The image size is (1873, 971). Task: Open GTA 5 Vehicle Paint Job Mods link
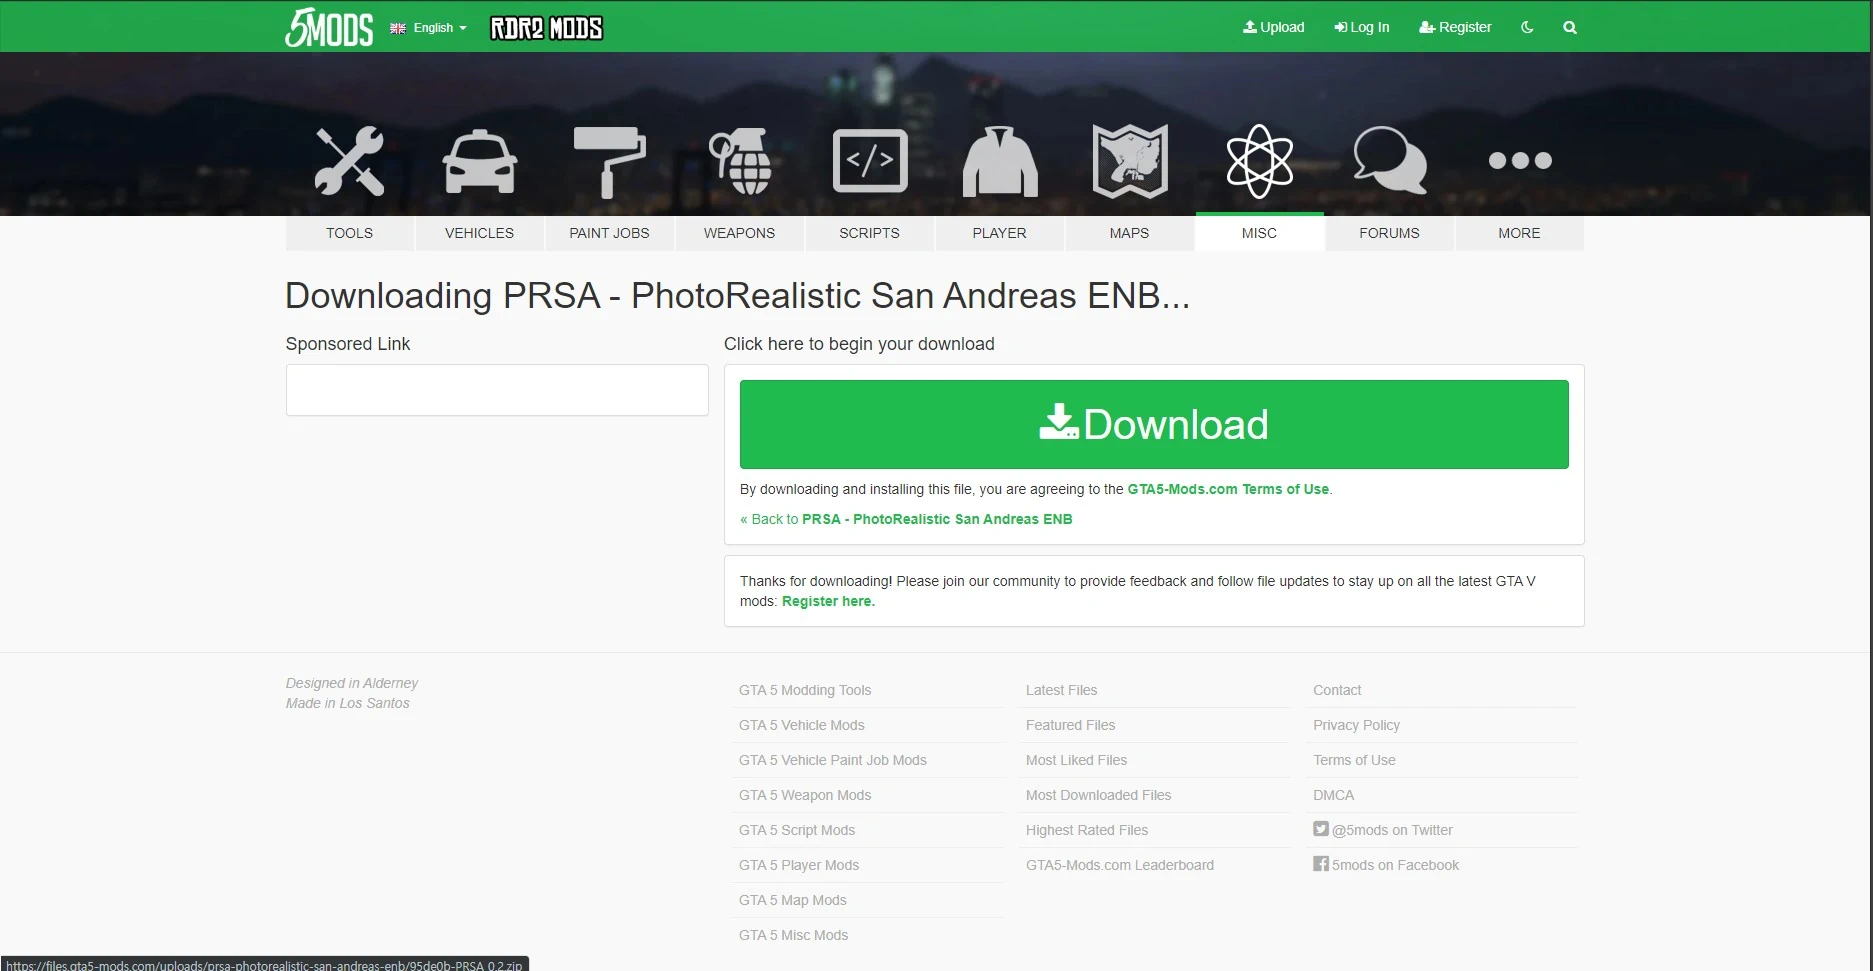[832, 760]
